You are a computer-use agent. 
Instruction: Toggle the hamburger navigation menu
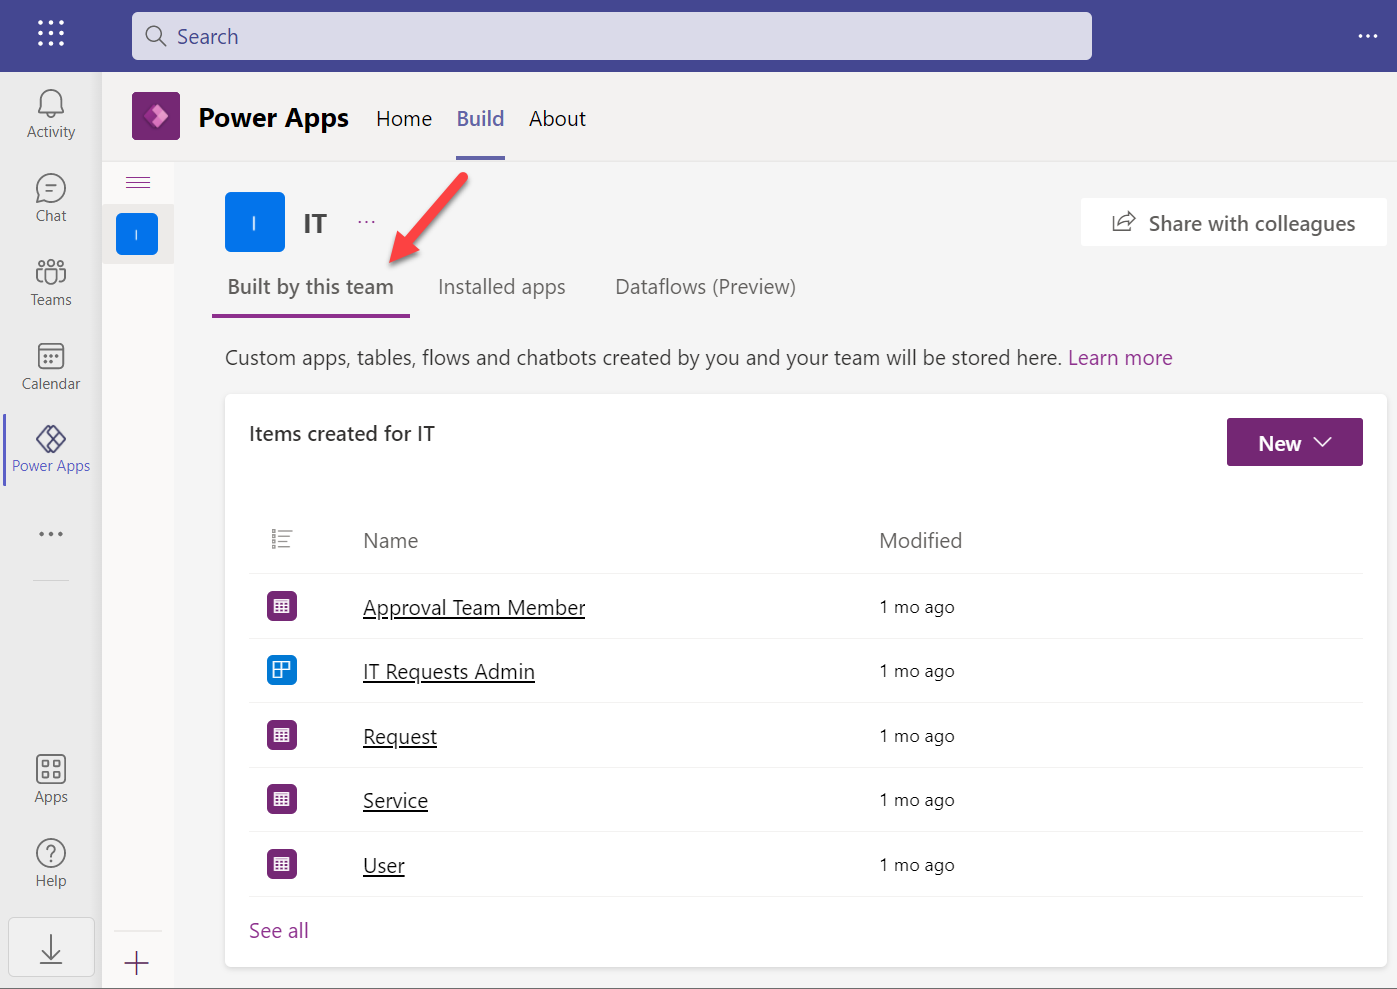click(138, 182)
